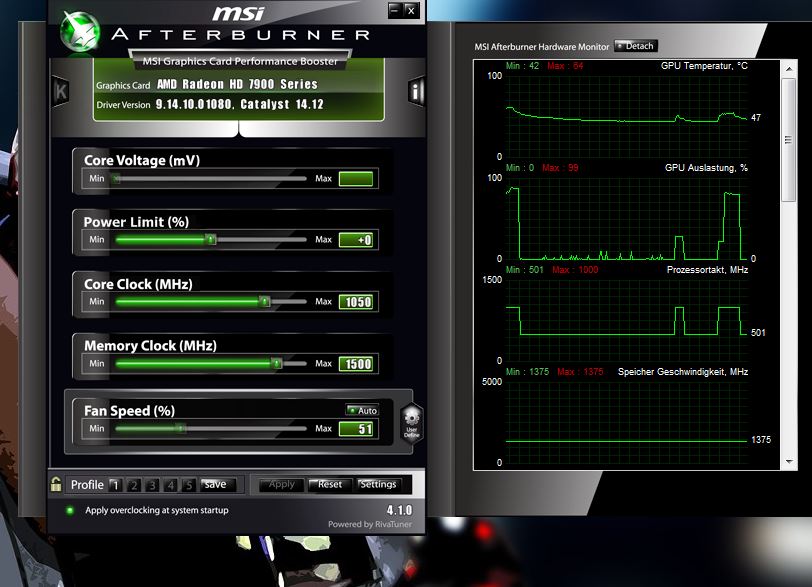The height and width of the screenshot is (587, 812).
Task: Select profile slot 5
Action: click(x=188, y=485)
